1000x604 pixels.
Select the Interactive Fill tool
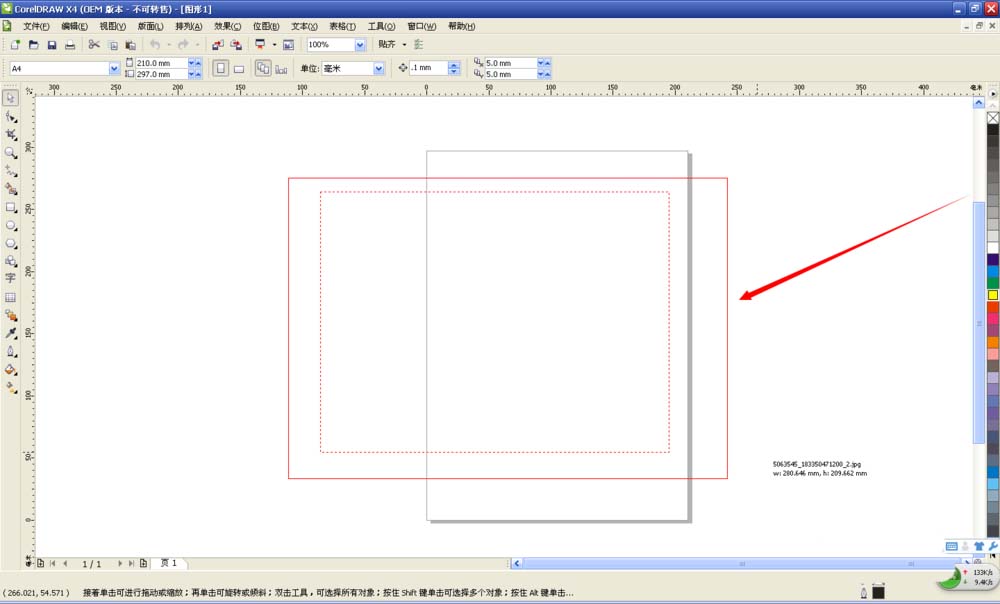click(11, 388)
